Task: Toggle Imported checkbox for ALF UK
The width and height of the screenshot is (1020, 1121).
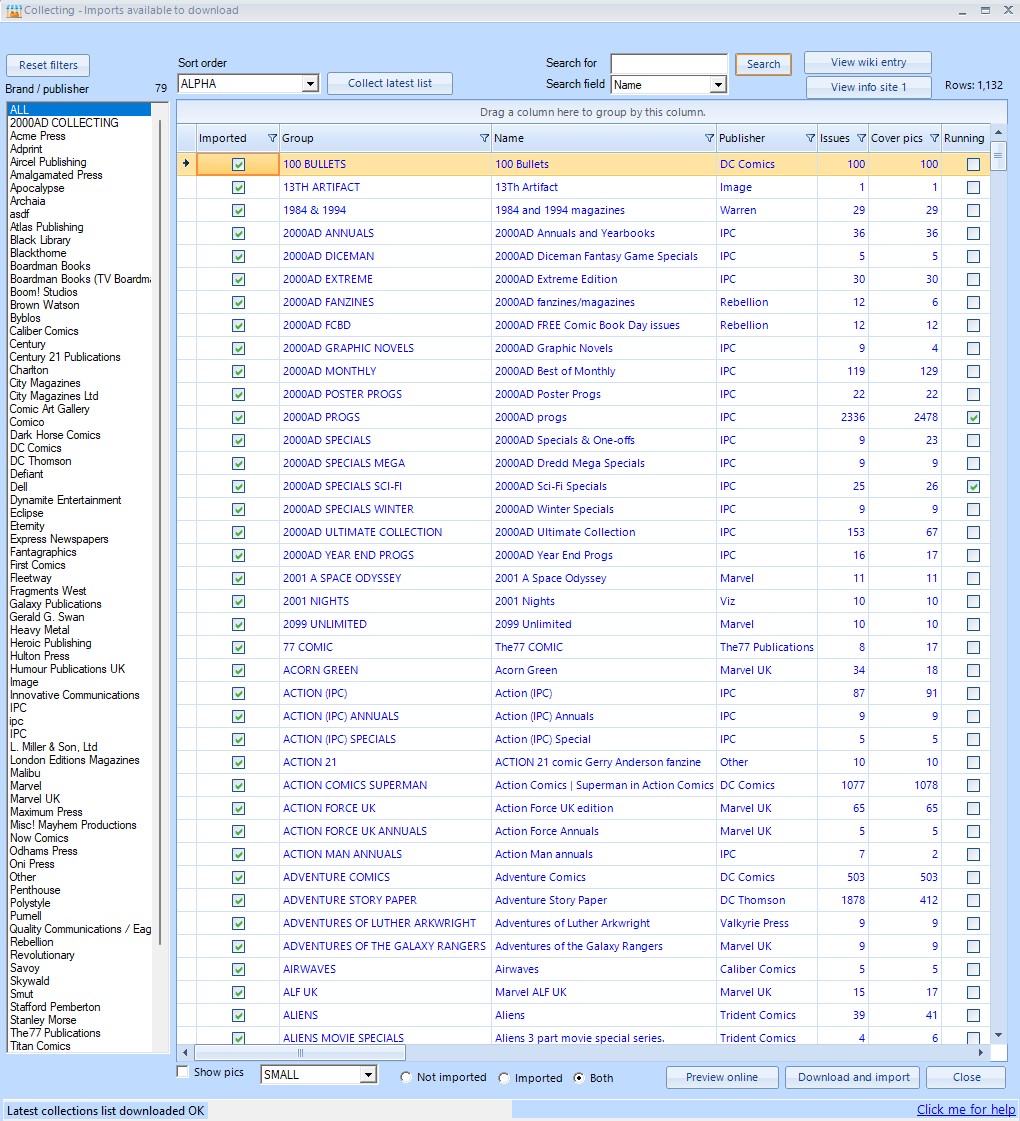Action: pyautogui.click(x=238, y=993)
